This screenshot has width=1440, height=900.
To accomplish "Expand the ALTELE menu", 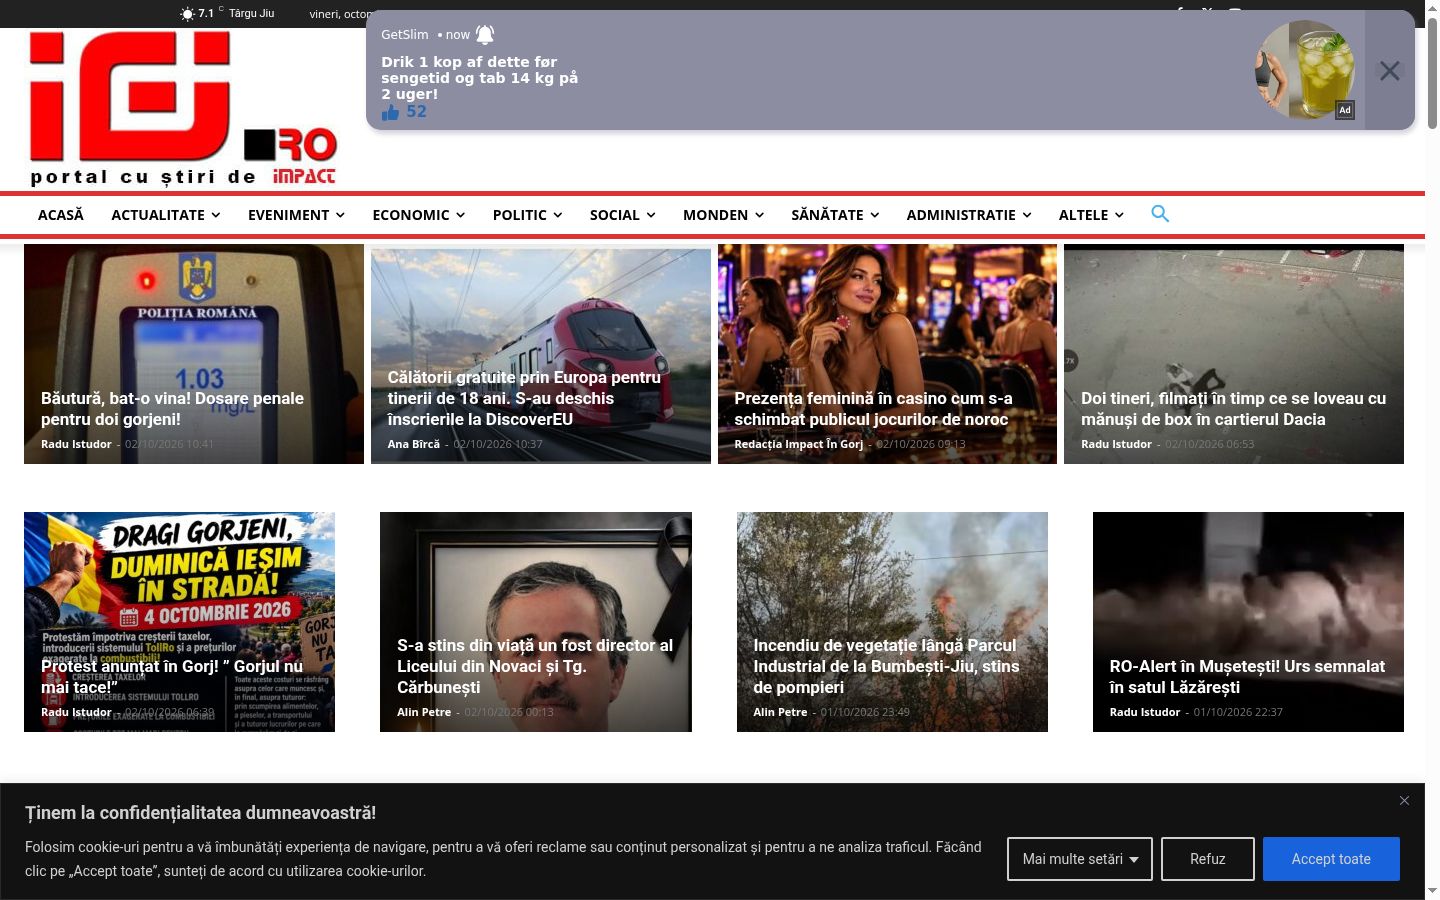I will tap(1091, 215).
